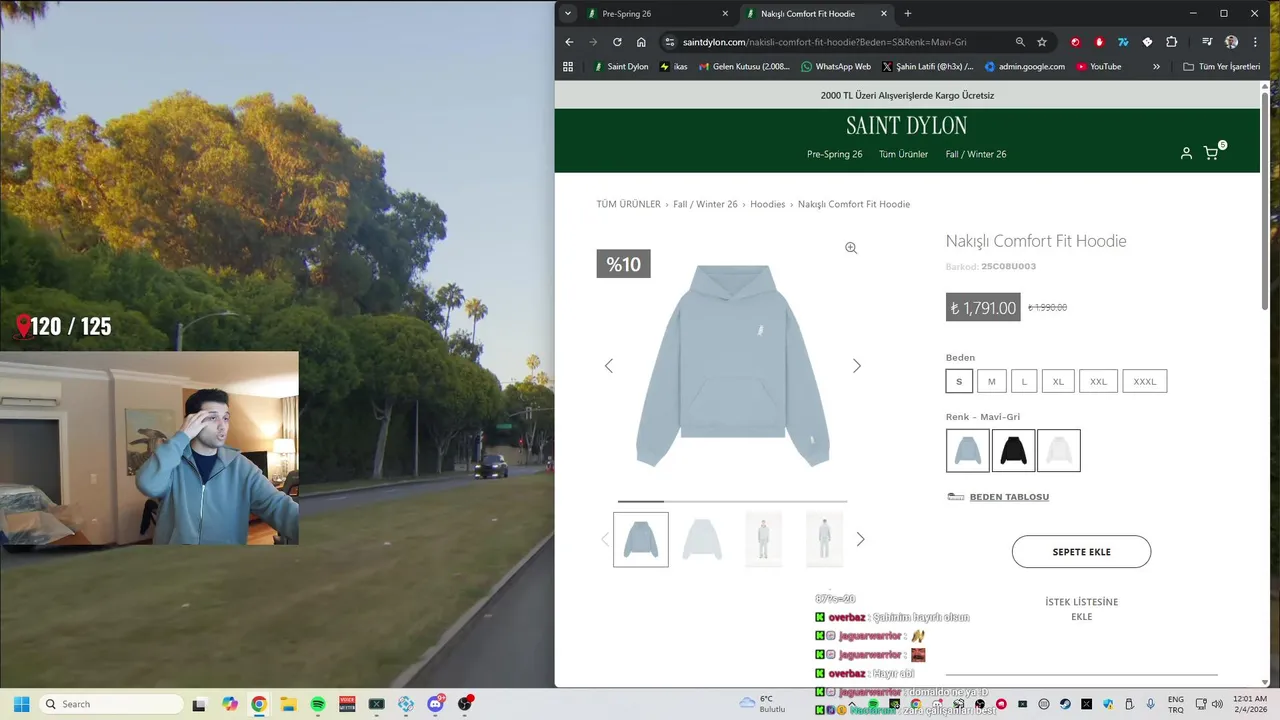Select size M
Image resolution: width=1280 pixels, height=720 pixels.
pyautogui.click(x=992, y=381)
